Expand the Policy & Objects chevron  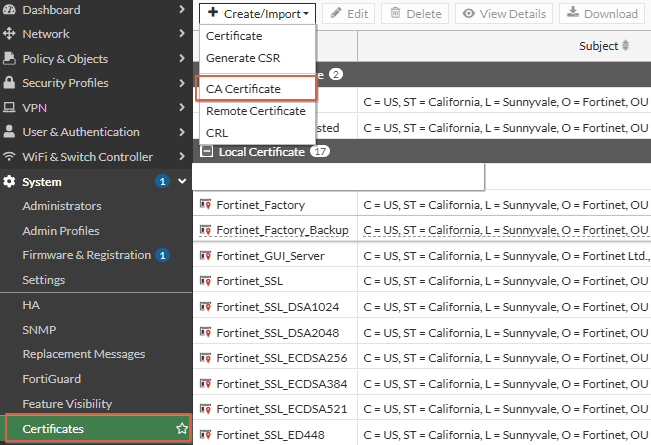(x=182, y=58)
